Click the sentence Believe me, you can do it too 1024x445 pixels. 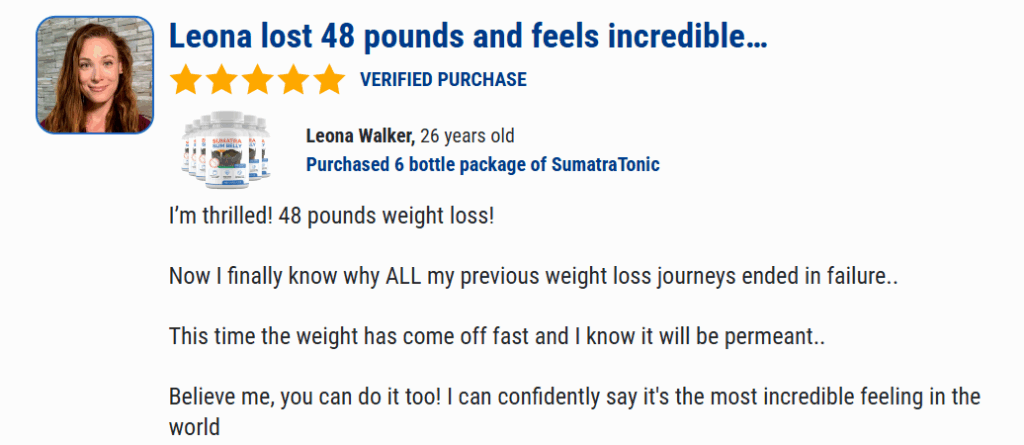click(x=303, y=397)
